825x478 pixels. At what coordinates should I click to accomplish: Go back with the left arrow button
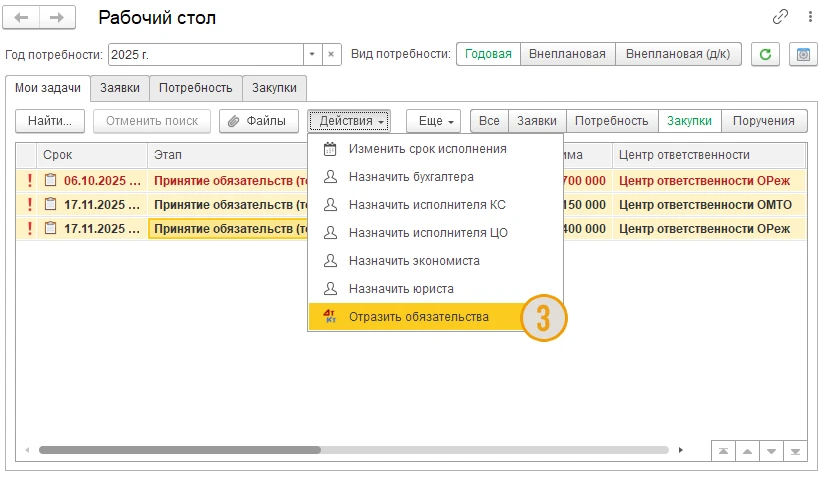(21, 17)
